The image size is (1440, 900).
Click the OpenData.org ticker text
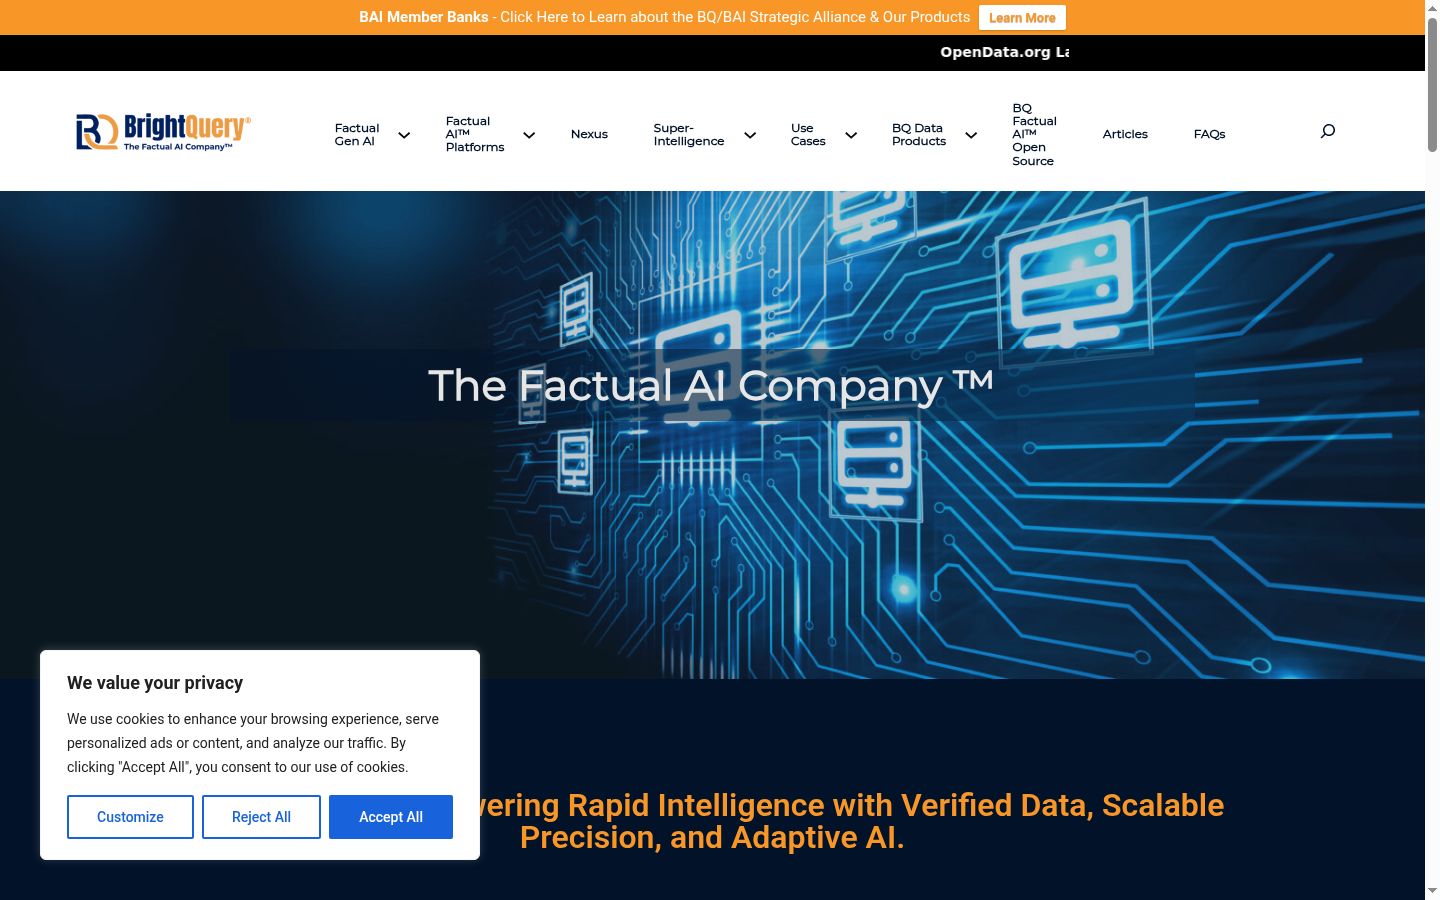coord(1004,52)
